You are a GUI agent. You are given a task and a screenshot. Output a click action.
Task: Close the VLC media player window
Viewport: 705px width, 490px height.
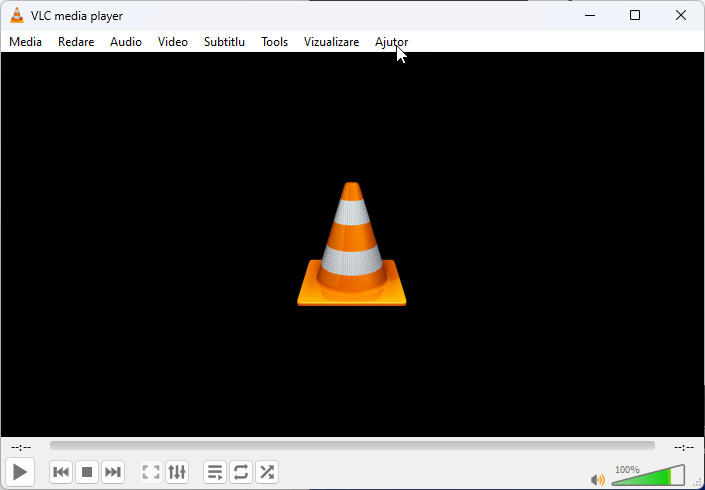pyautogui.click(x=681, y=15)
